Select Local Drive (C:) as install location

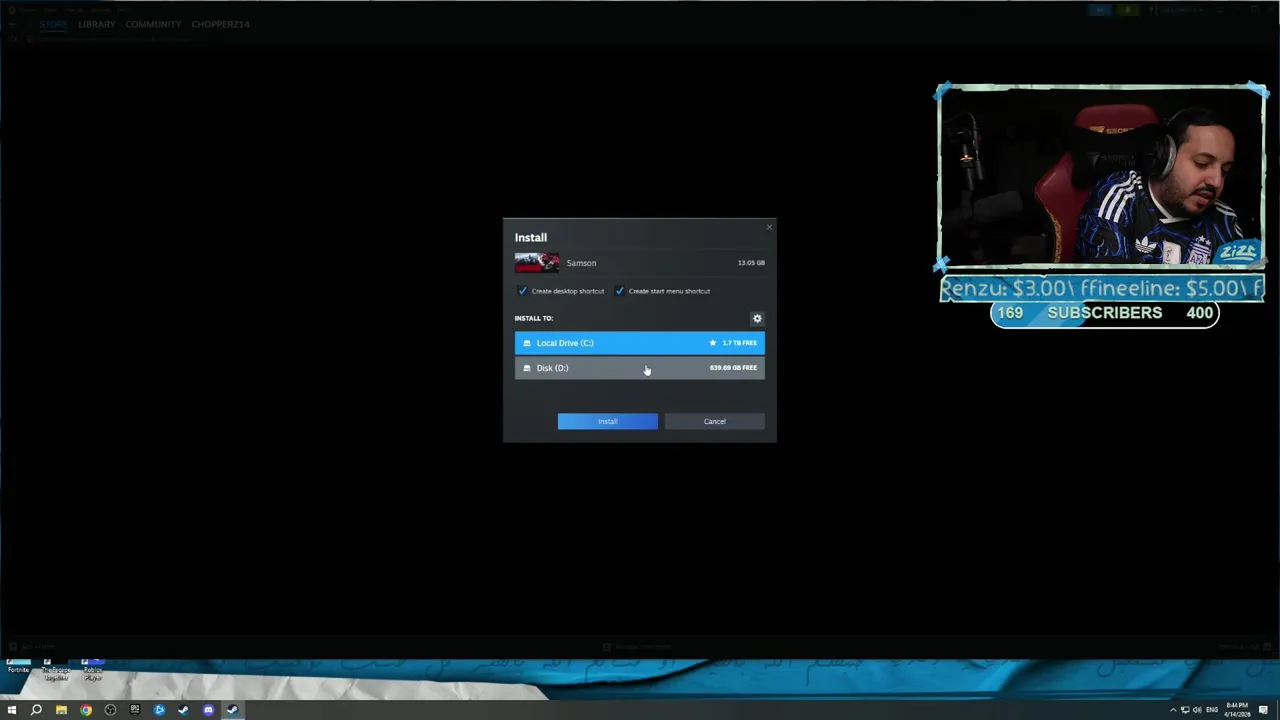click(639, 343)
